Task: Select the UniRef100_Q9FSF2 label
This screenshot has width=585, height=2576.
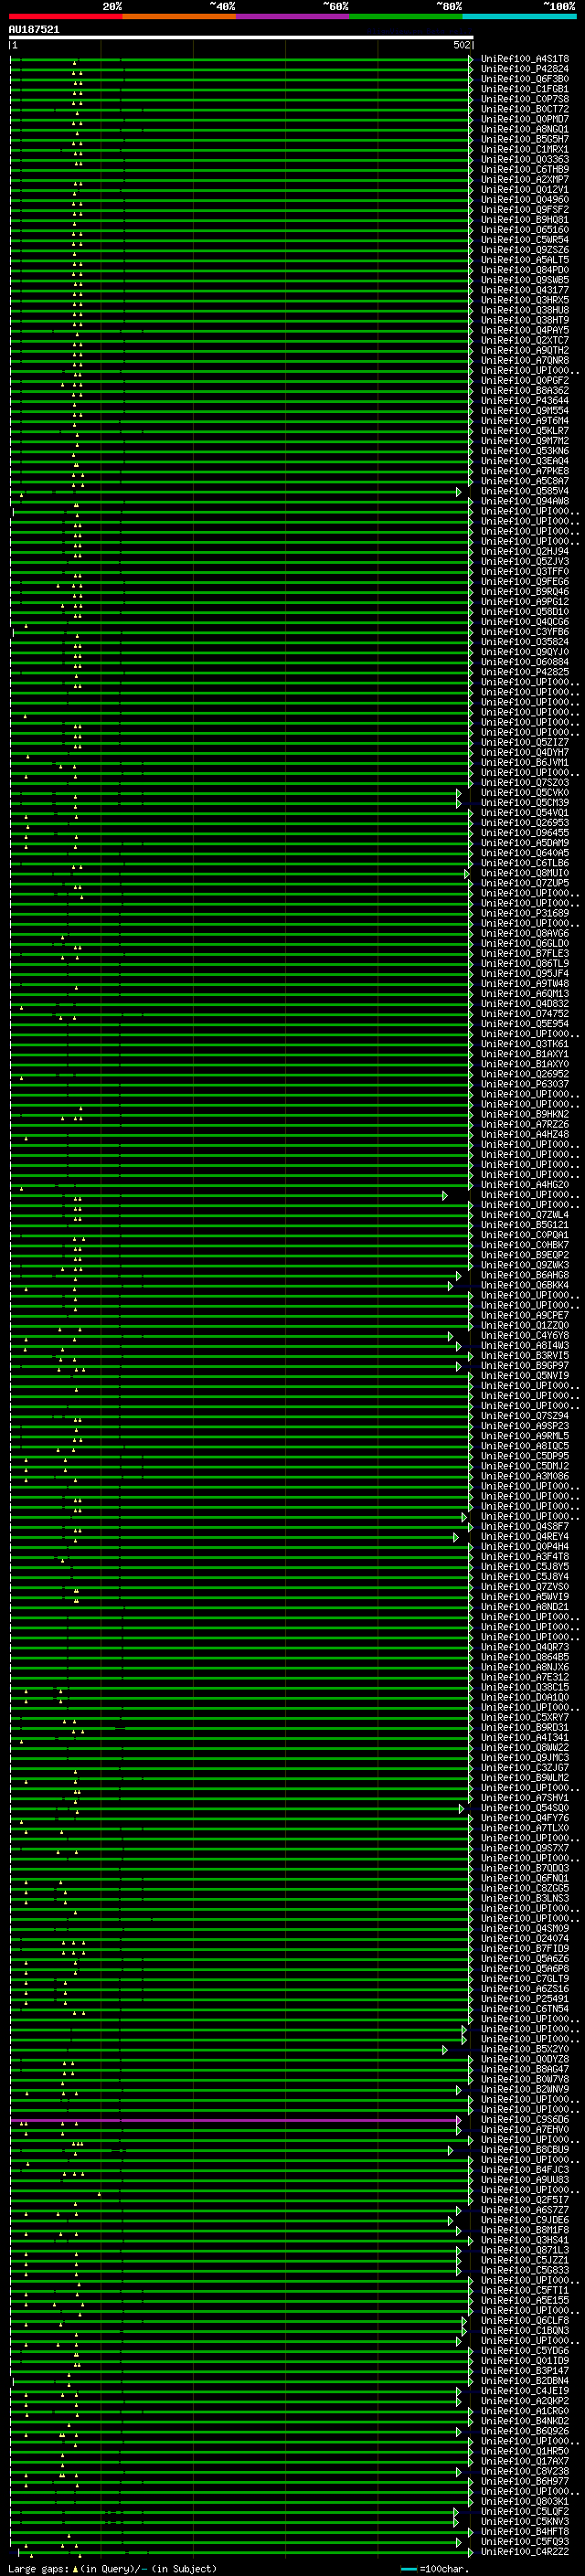Action: point(525,209)
